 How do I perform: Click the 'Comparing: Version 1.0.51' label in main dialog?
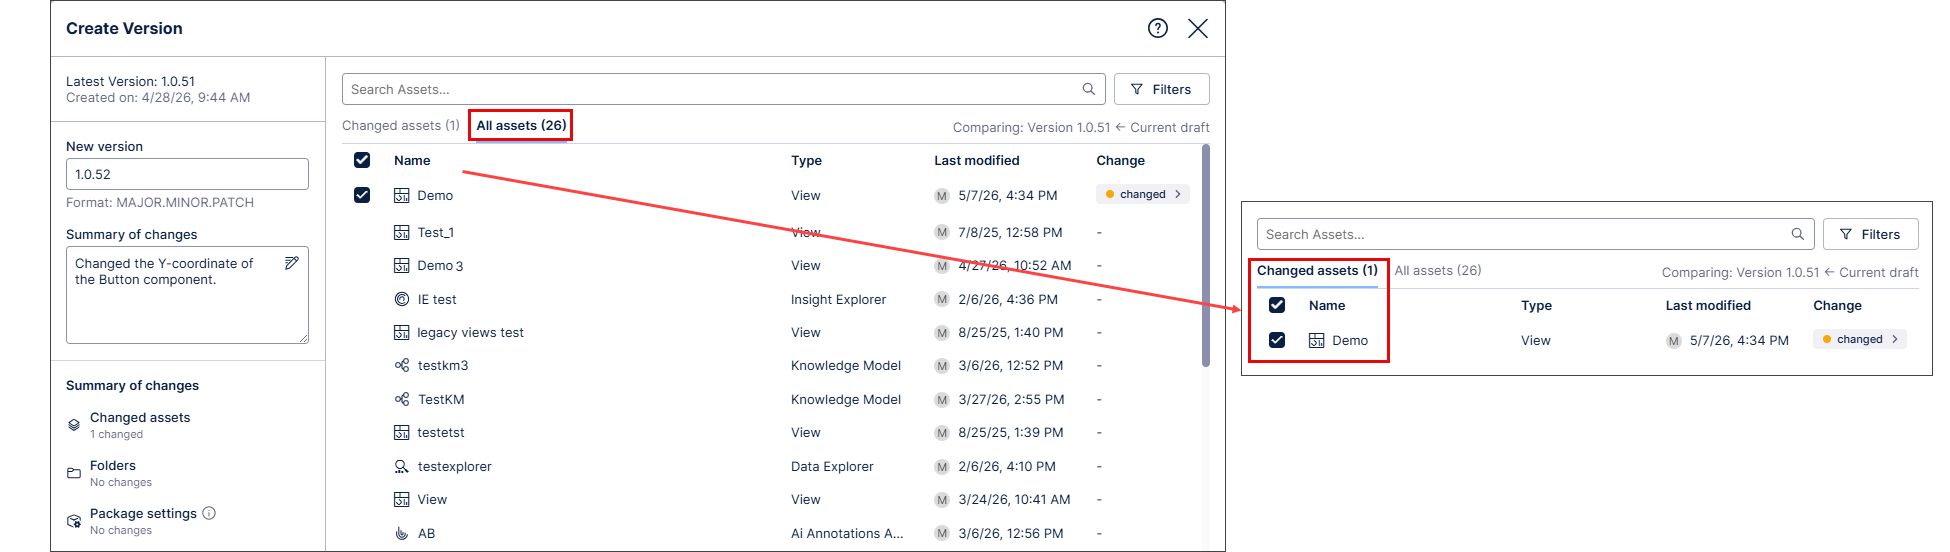(x=1081, y=127)
